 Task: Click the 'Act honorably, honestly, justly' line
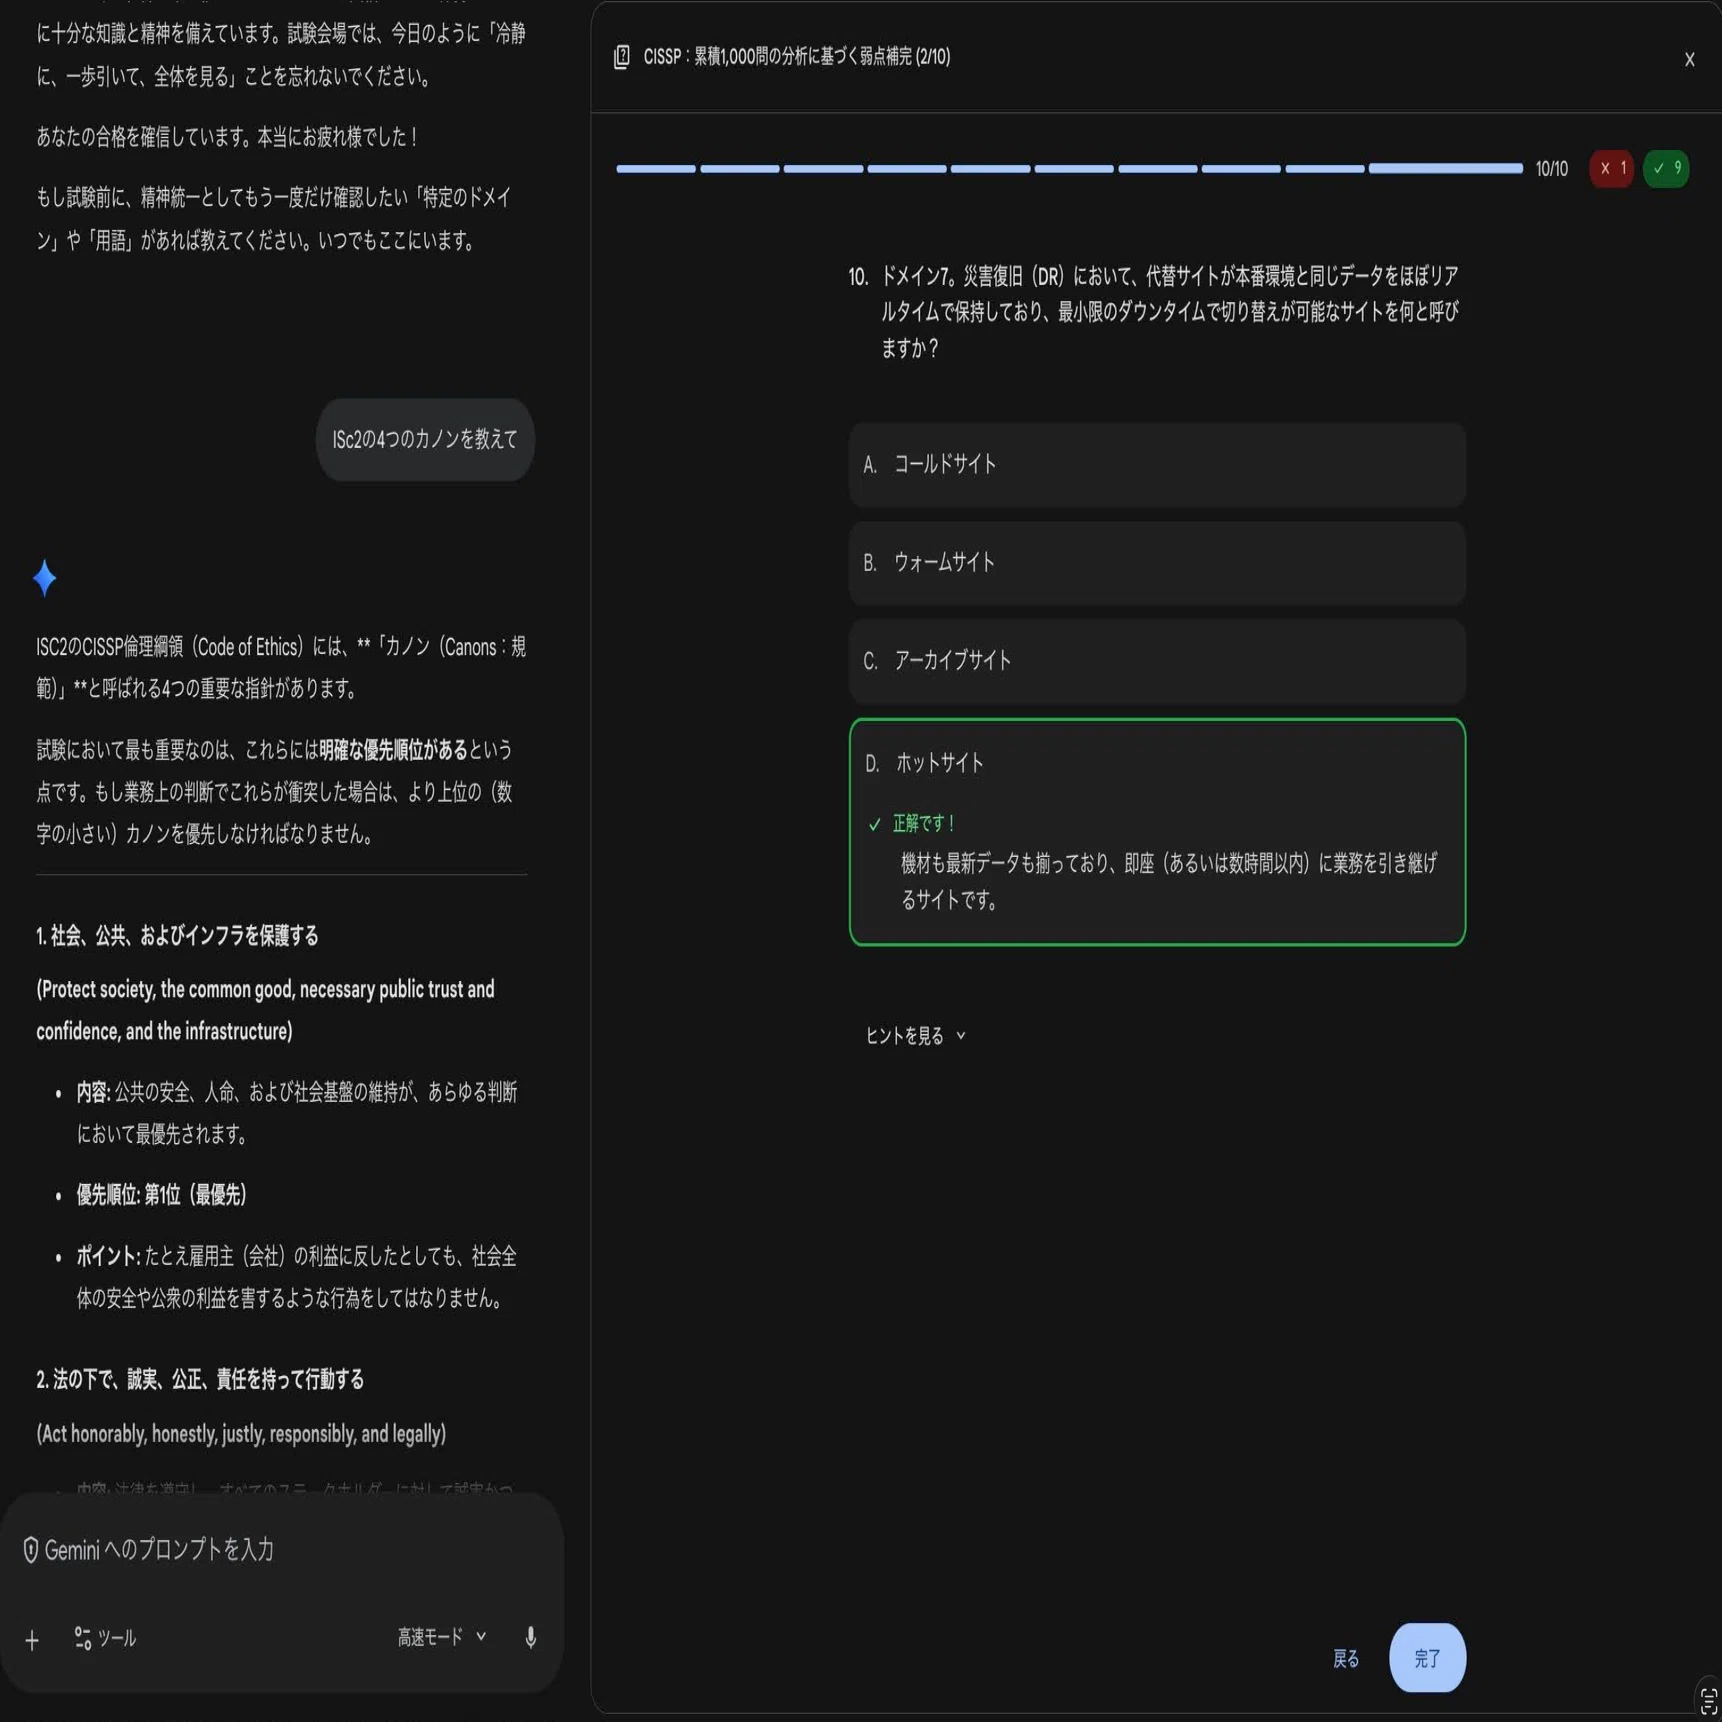241,1434
